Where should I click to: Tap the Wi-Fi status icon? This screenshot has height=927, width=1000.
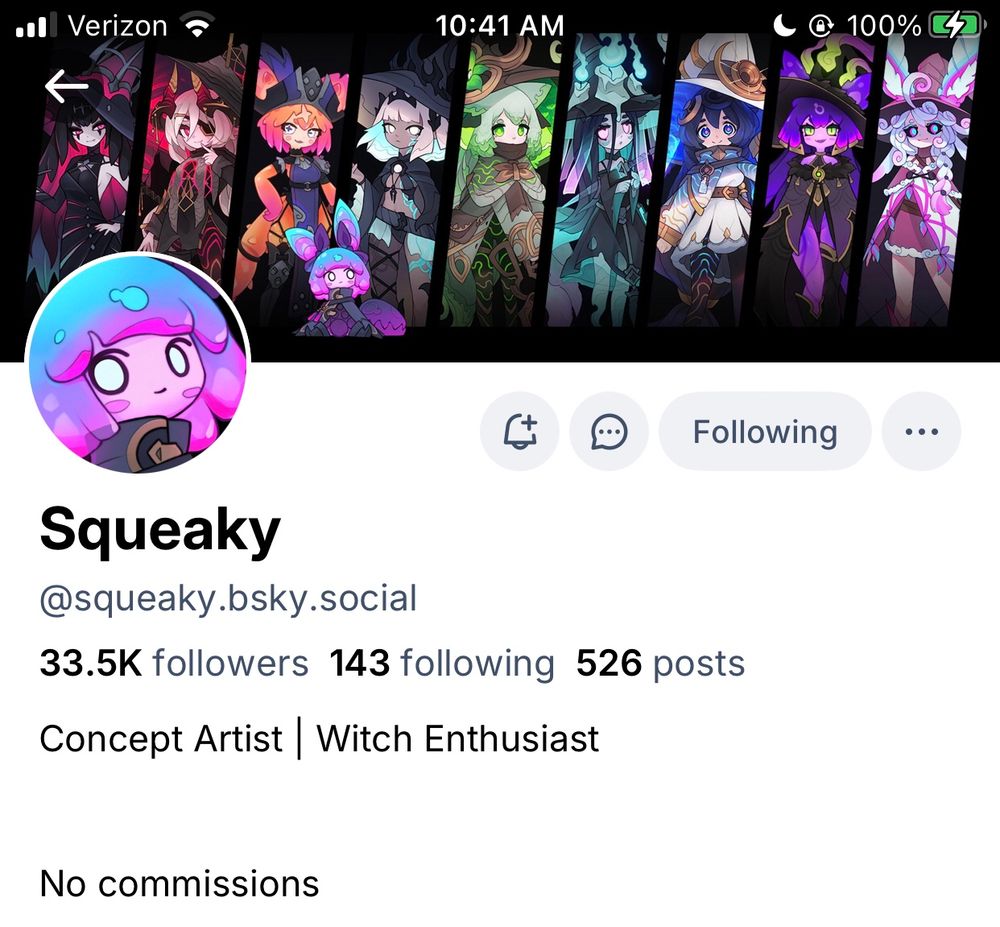tap(197, 26)
